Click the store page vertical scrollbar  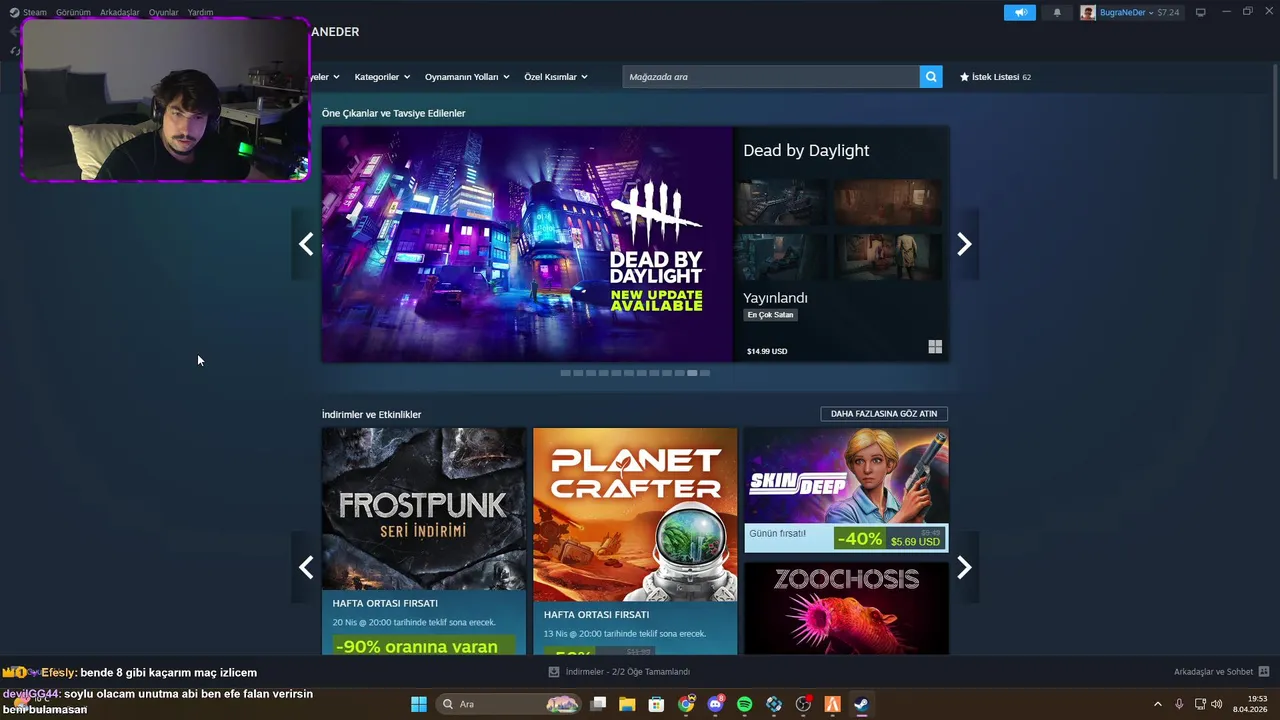1275,120
